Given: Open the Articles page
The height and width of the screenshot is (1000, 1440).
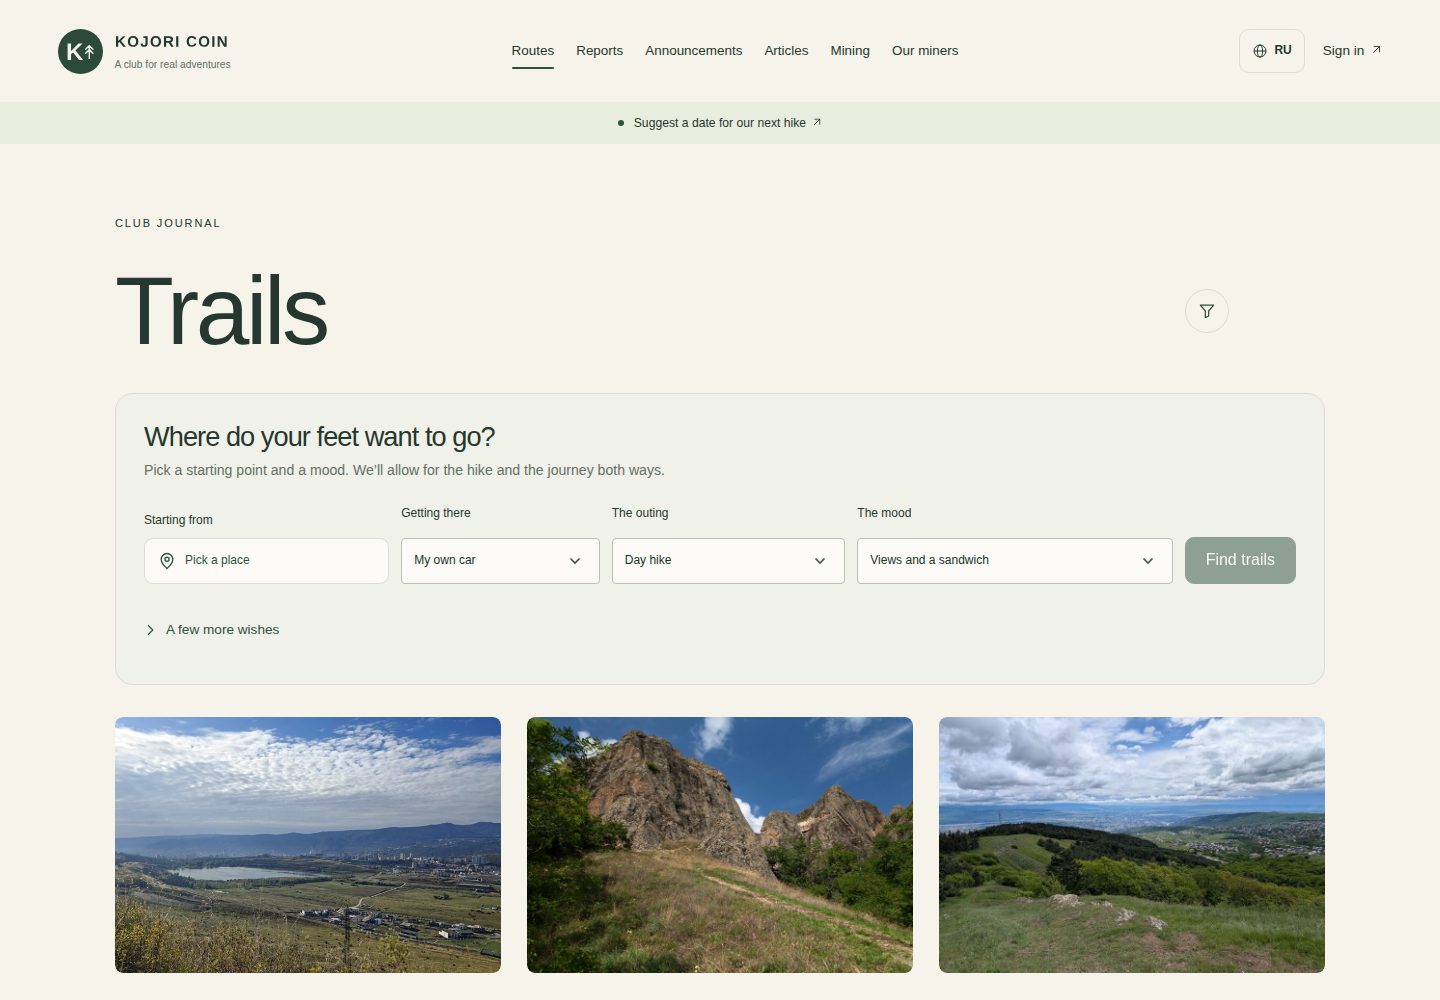Looking at the screenshot, I should 786,51.
